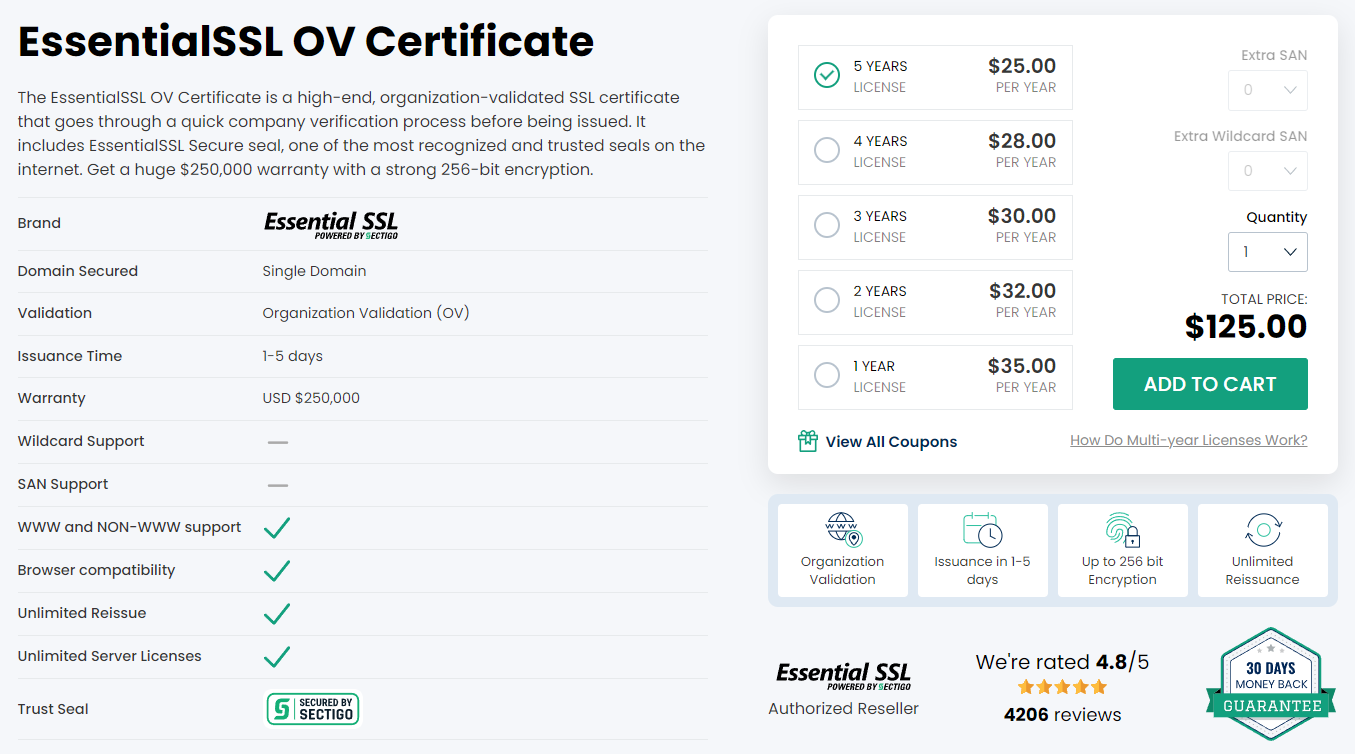Click the View All Coupons link

pyautogui.click(x=891, y=442)
